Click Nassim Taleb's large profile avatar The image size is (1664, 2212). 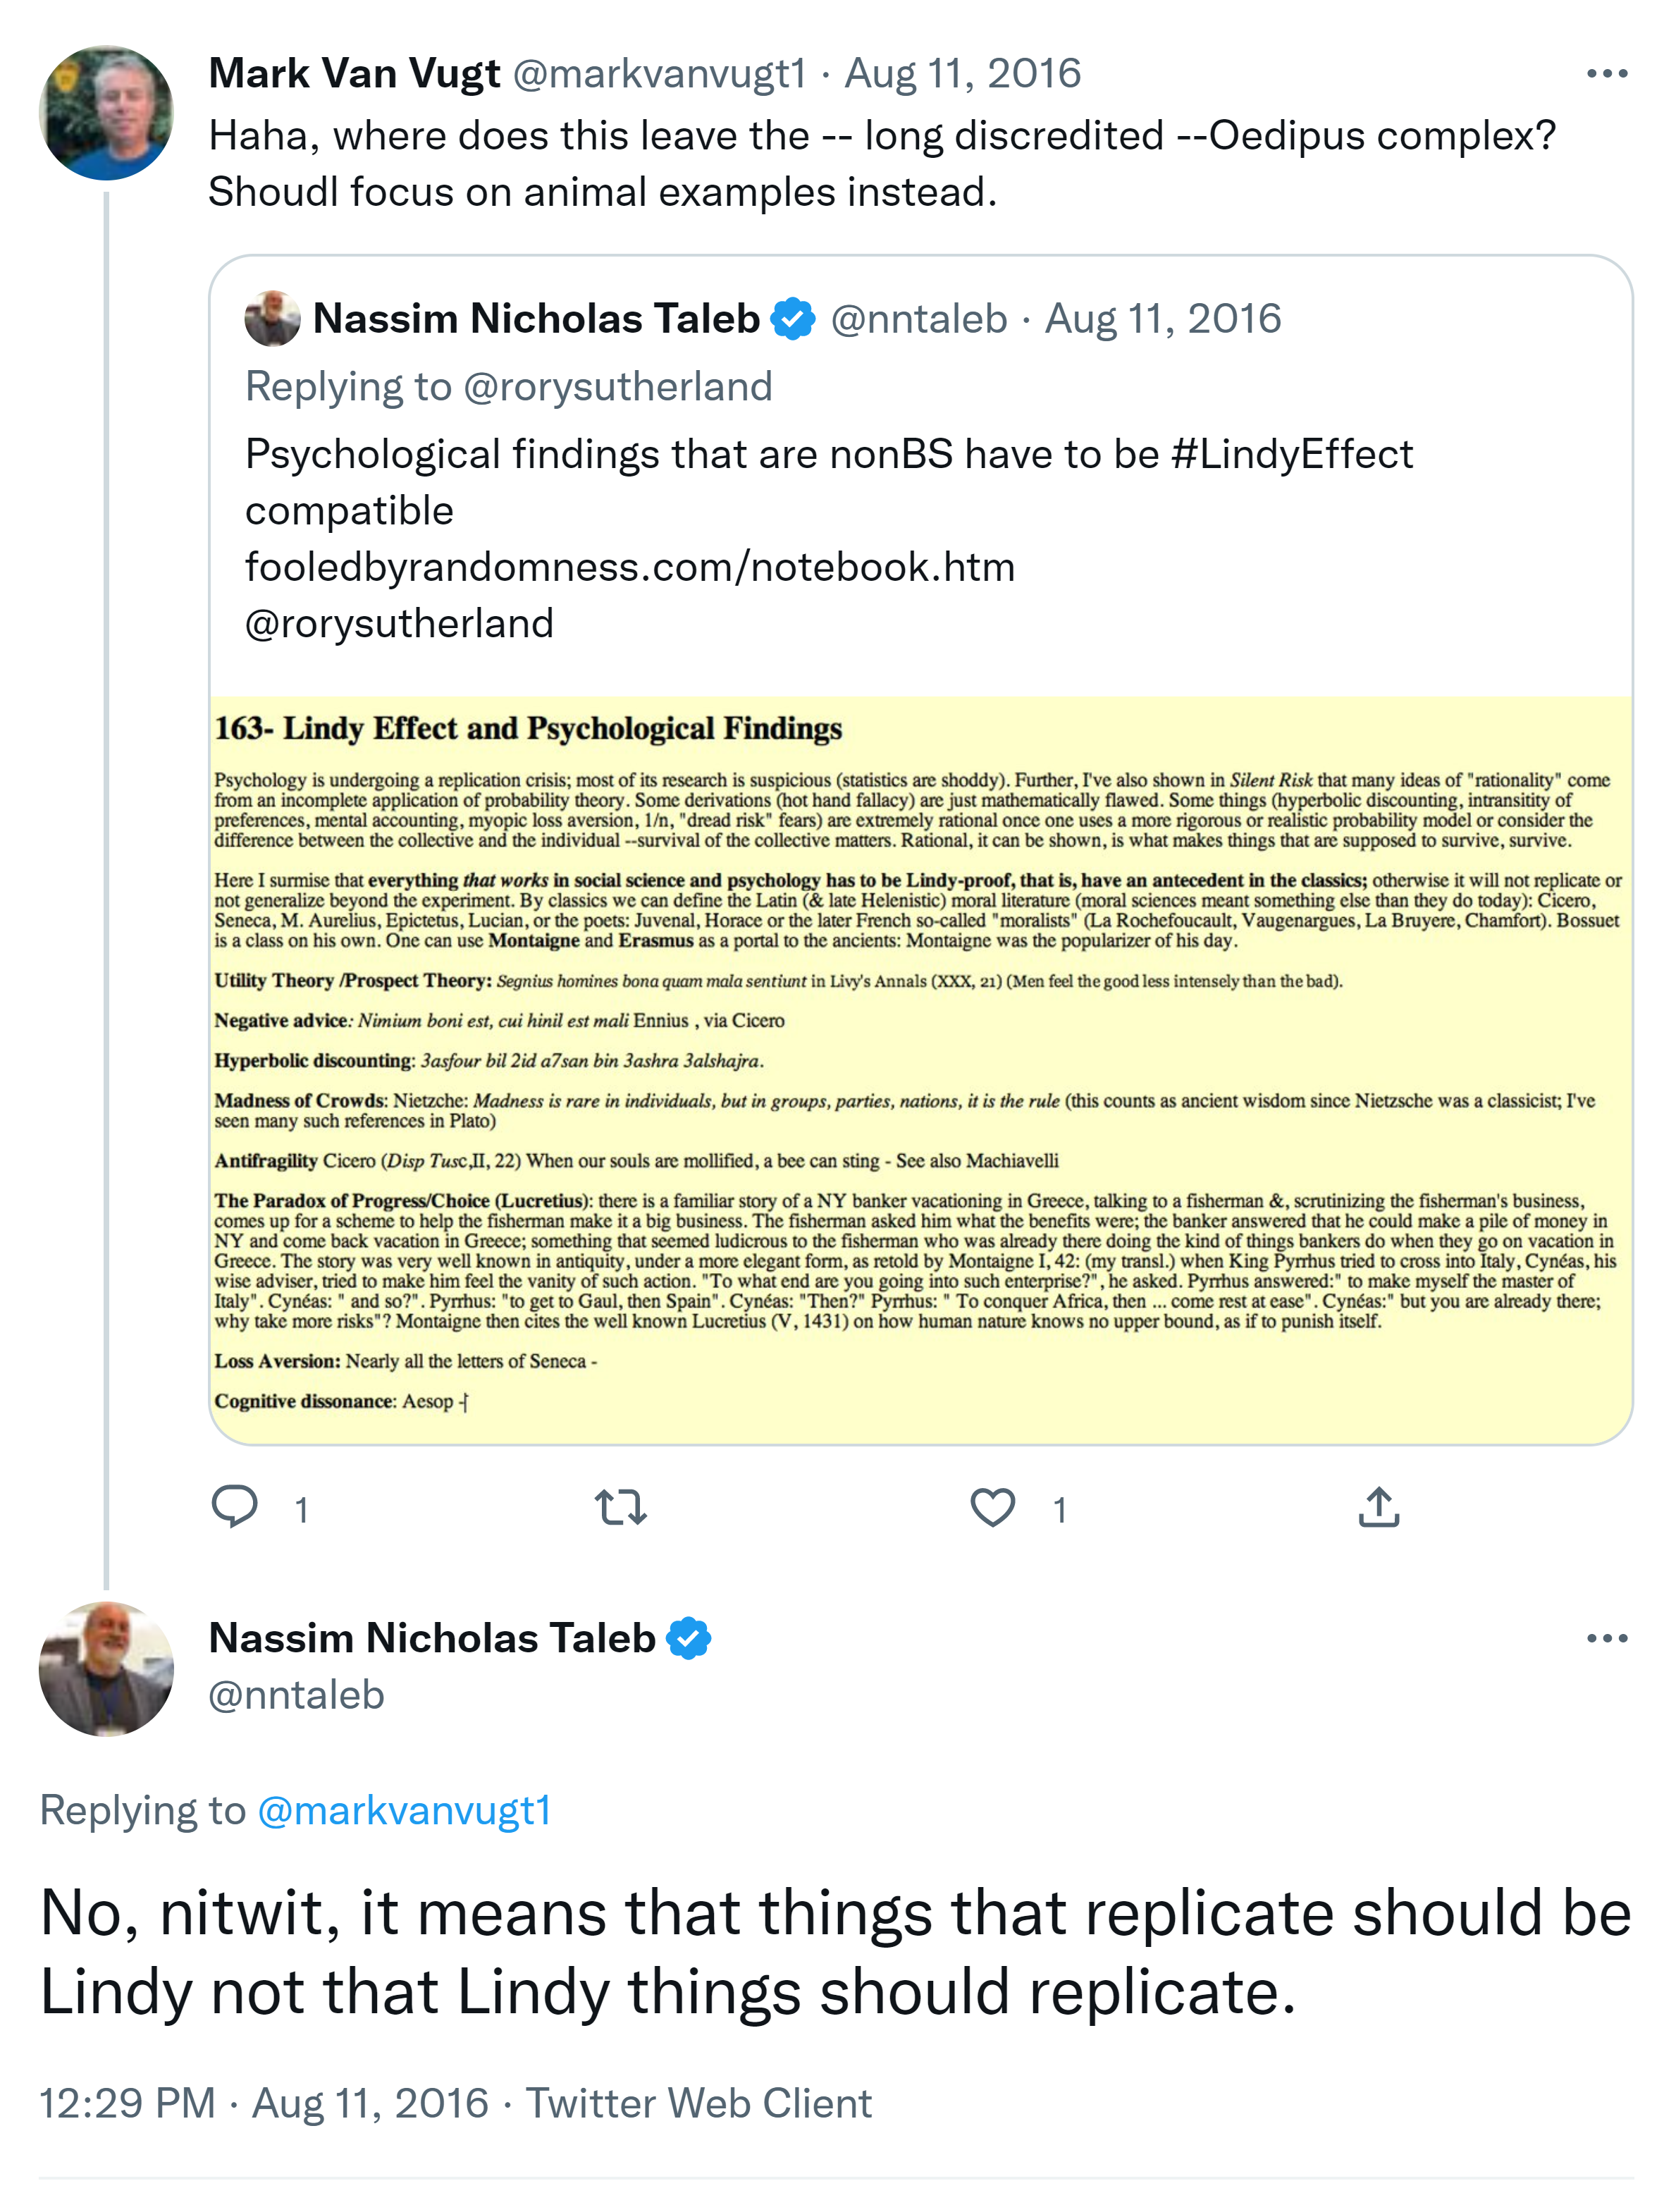106,1669
